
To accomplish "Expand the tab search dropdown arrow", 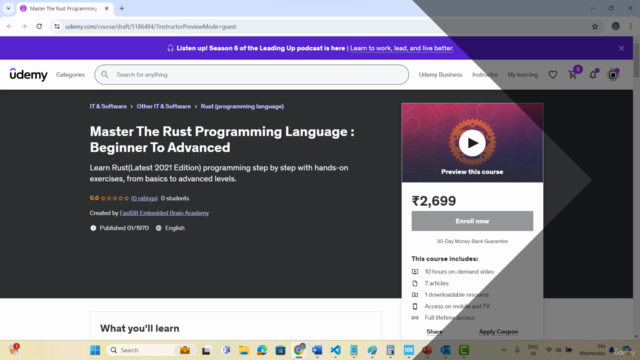I will 8,8.
